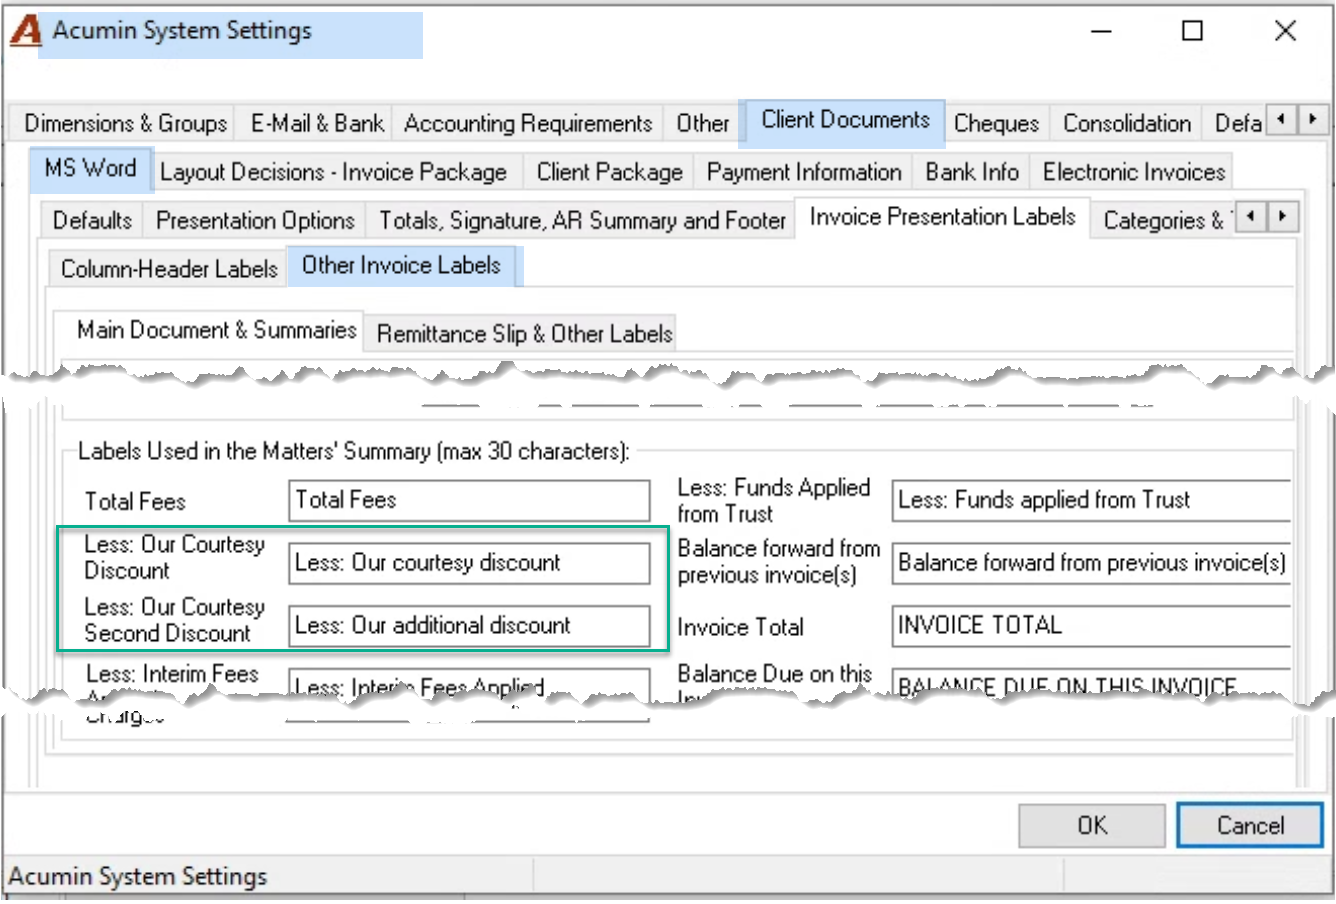Viewport: 1336px width, 904px height.
Task: Open the Dimensions & Groups tab
Action: [x=126, y=123]
